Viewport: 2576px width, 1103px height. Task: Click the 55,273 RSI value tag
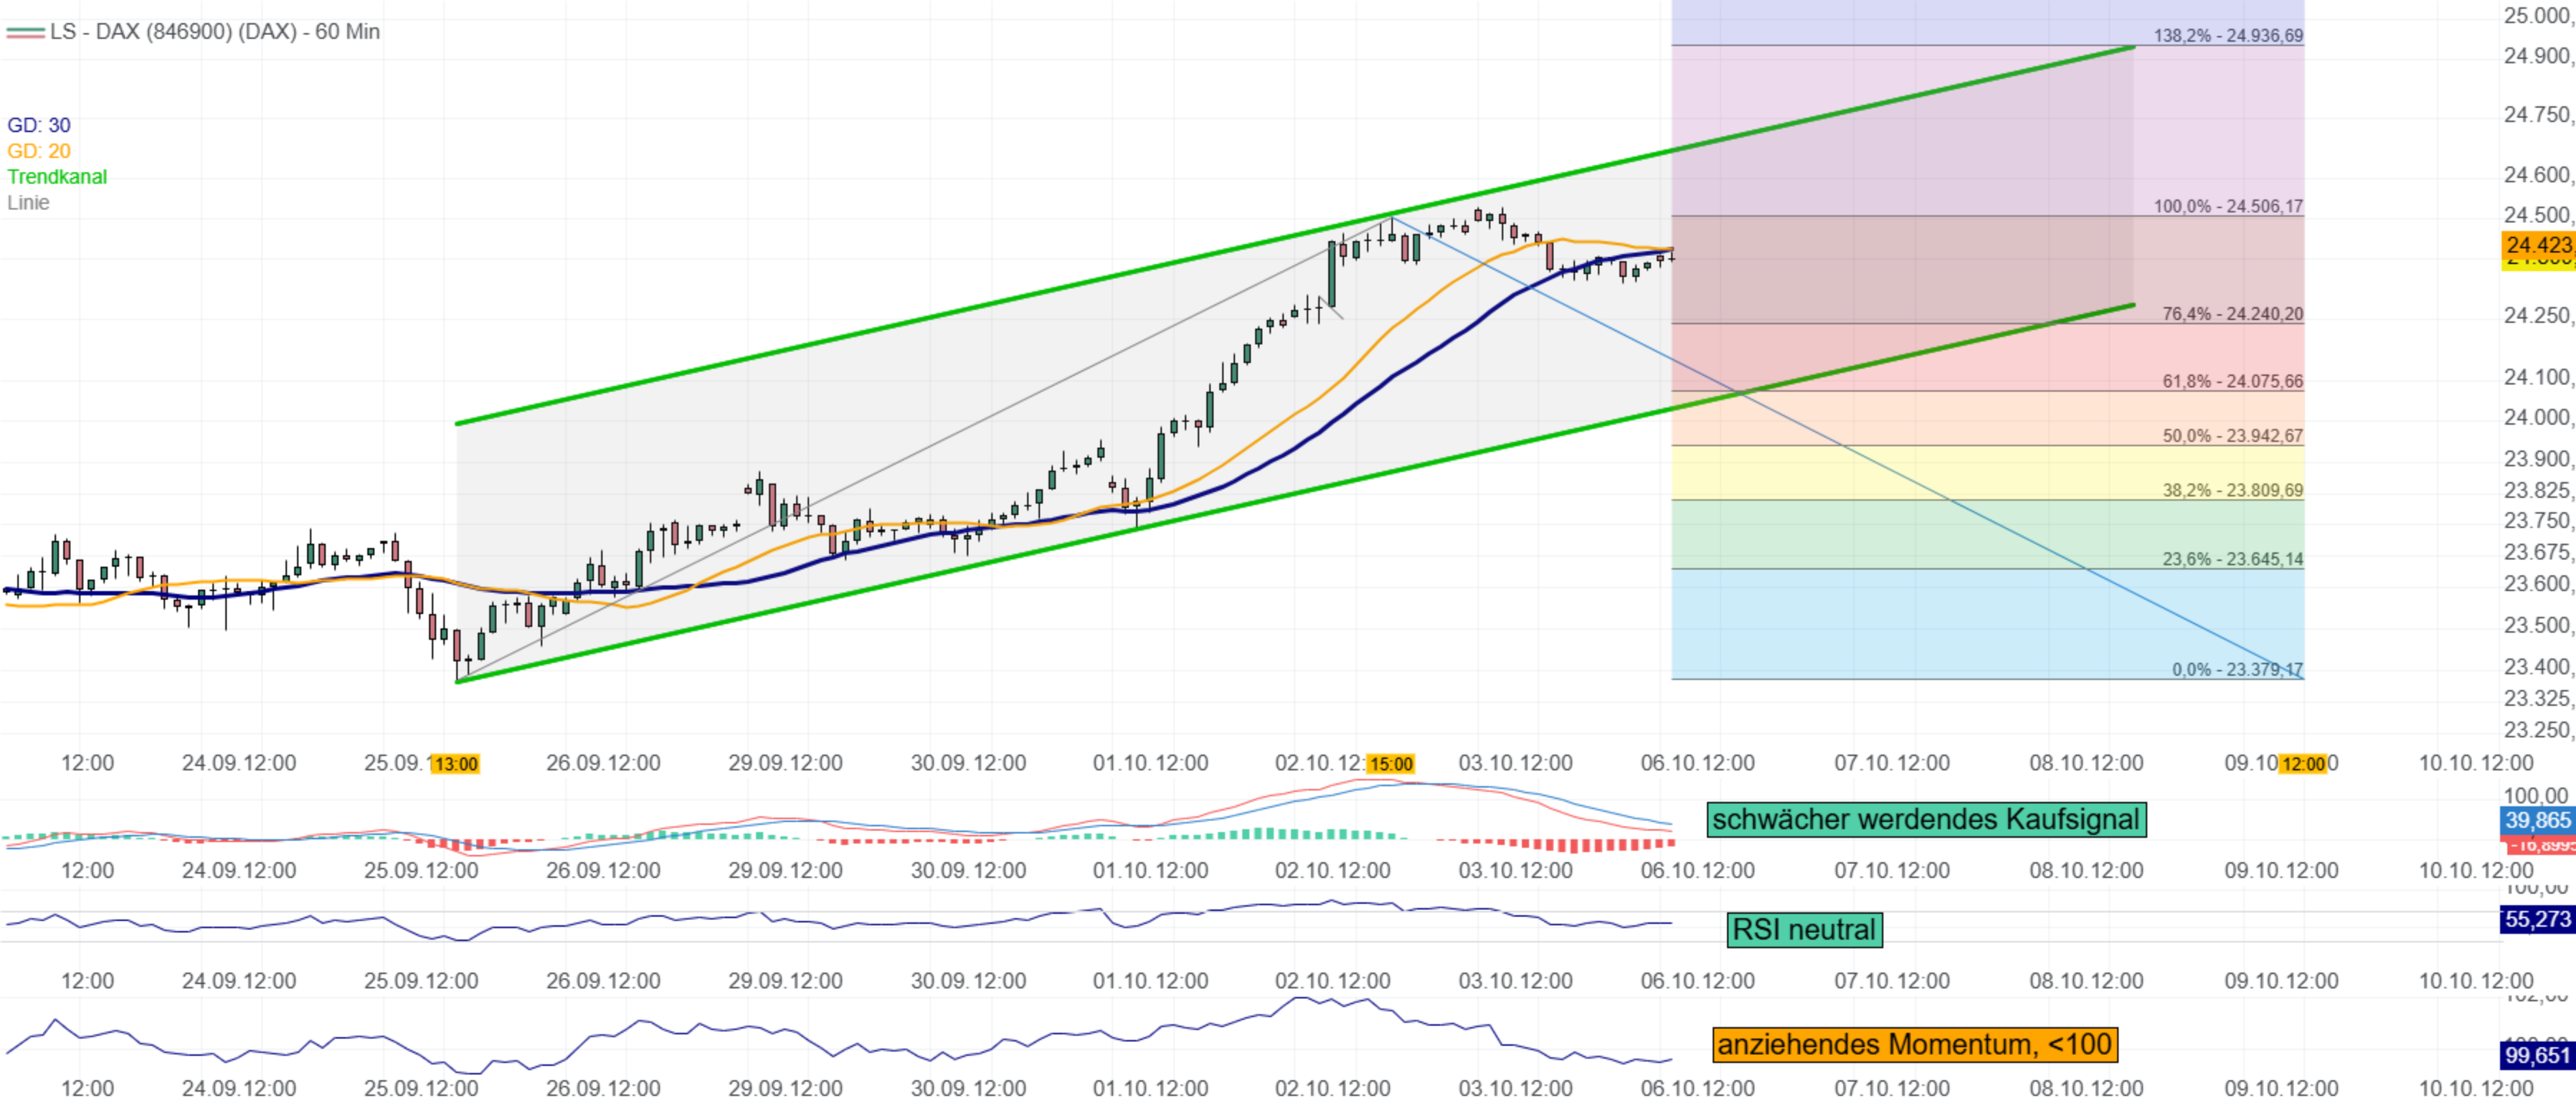click(2537, 920)
